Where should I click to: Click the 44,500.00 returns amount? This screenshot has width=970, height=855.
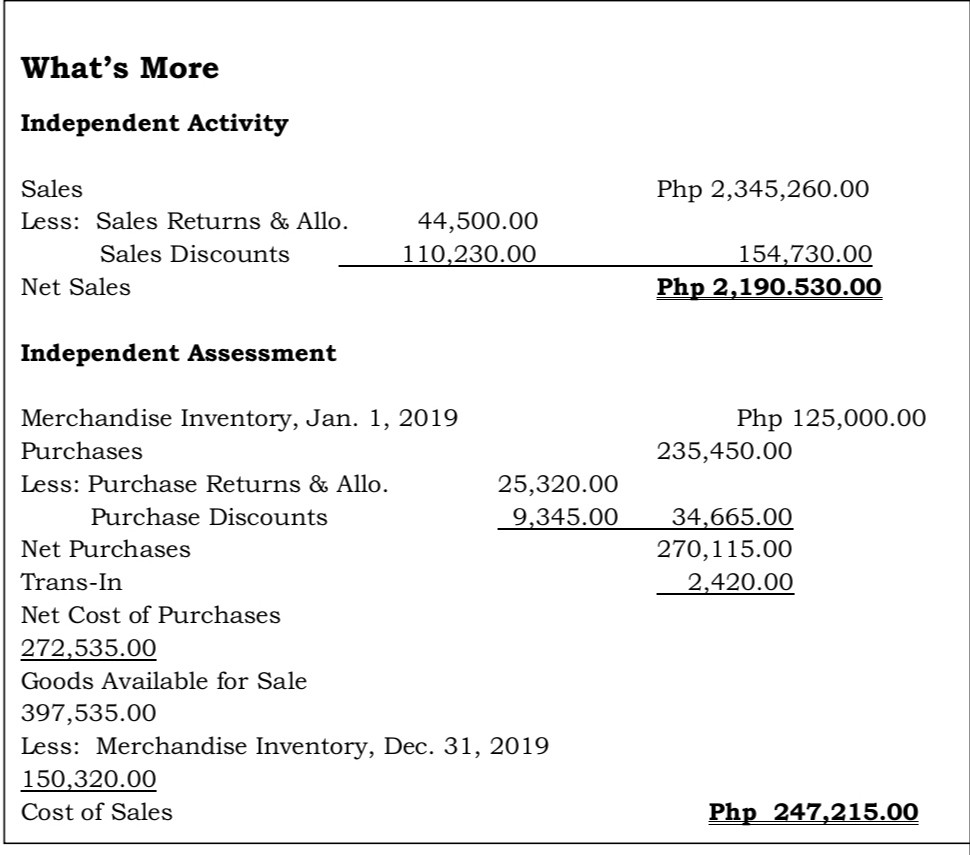coord(478,221)
